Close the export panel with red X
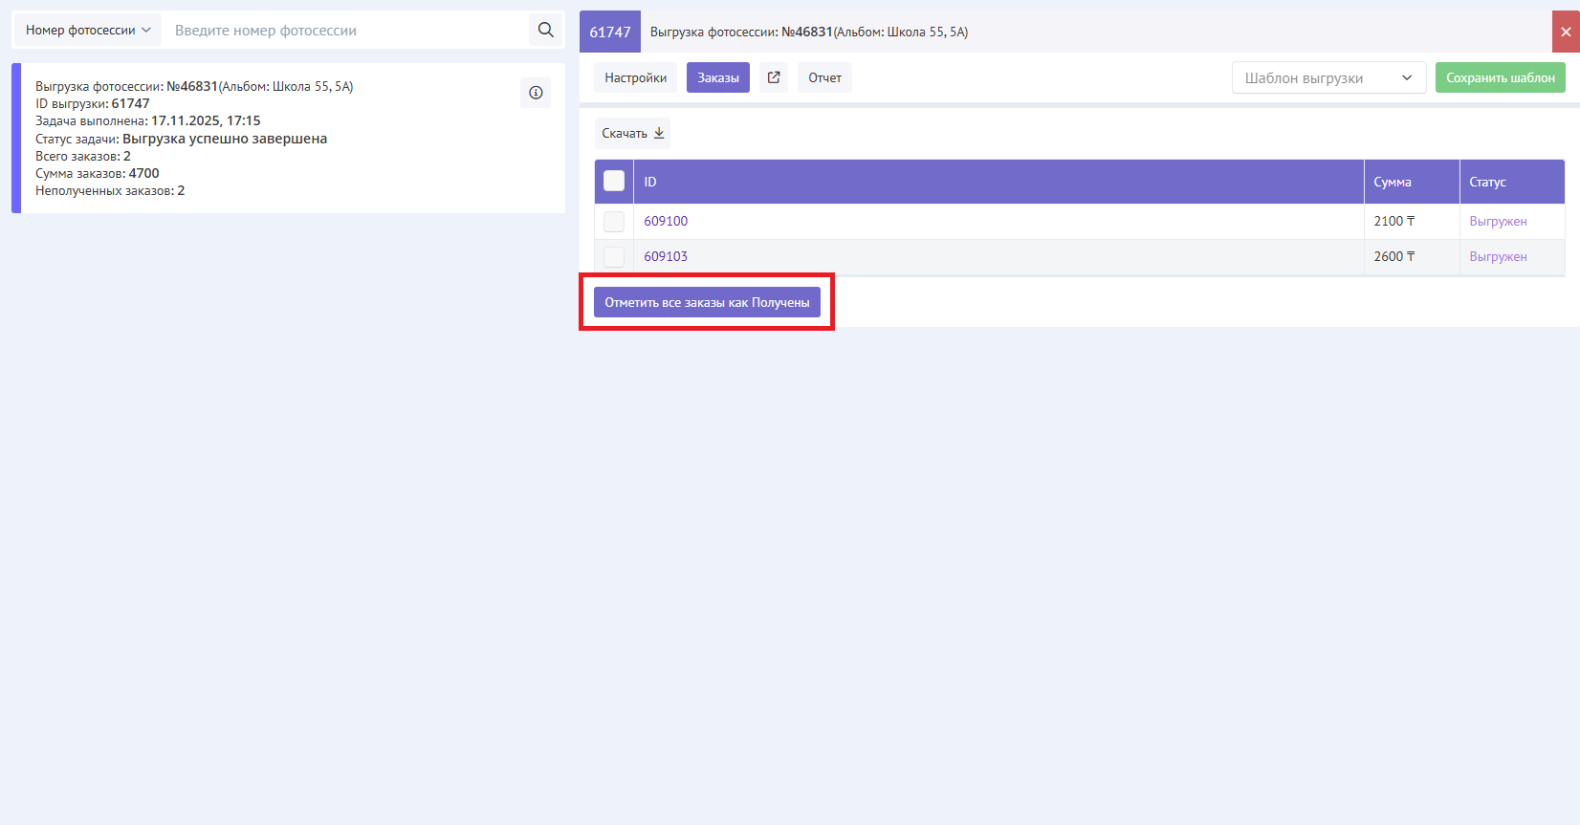This screenshot has height=825, width=1580. coord(1565,32)
